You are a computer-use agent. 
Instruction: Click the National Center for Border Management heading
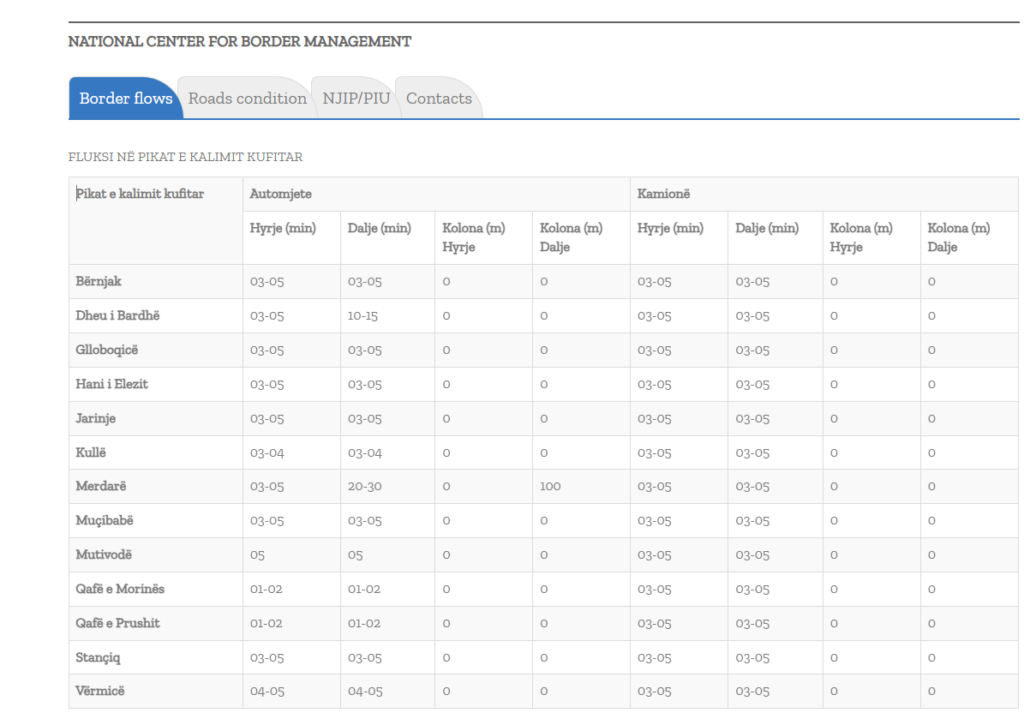[x=239, y=42]
